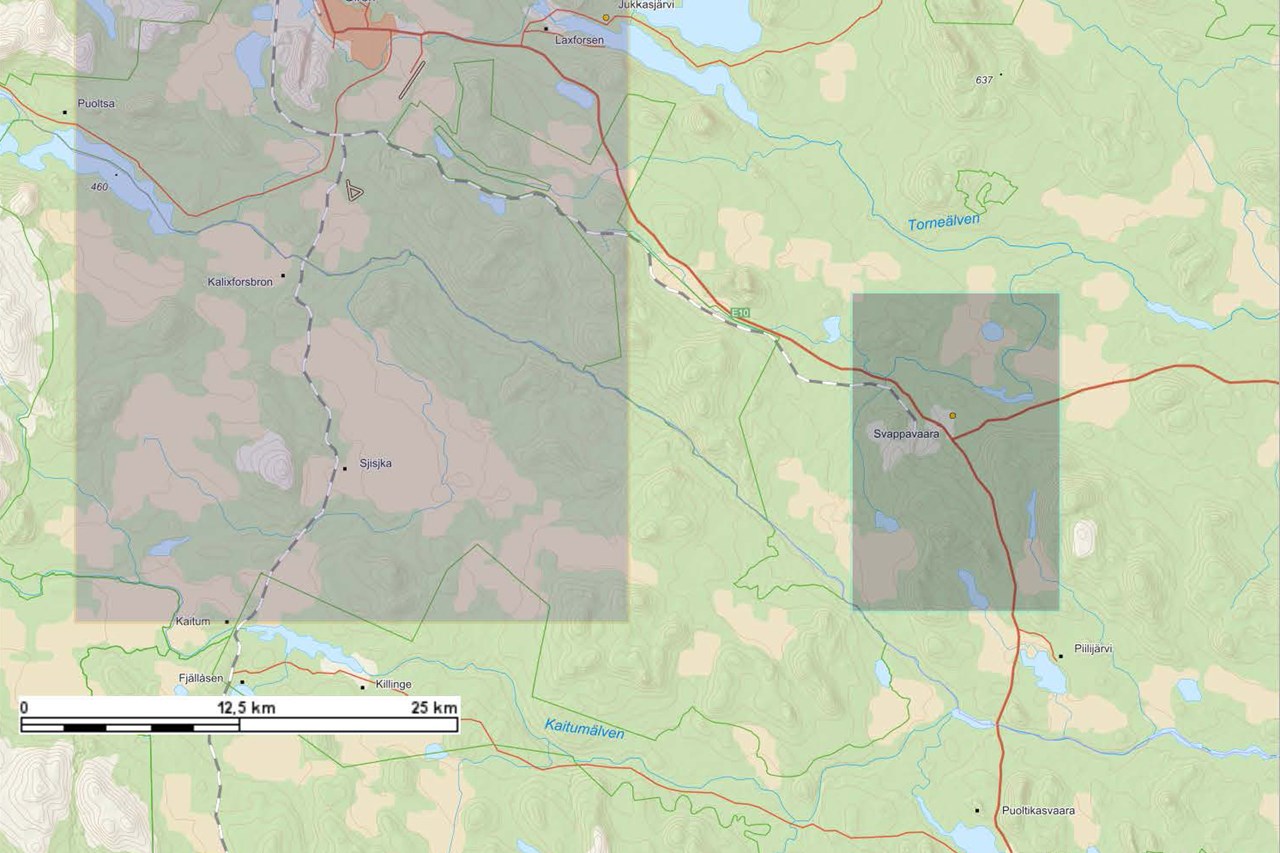
Task: Click the airport runway symbol
Action: click(x=411, y=80)
